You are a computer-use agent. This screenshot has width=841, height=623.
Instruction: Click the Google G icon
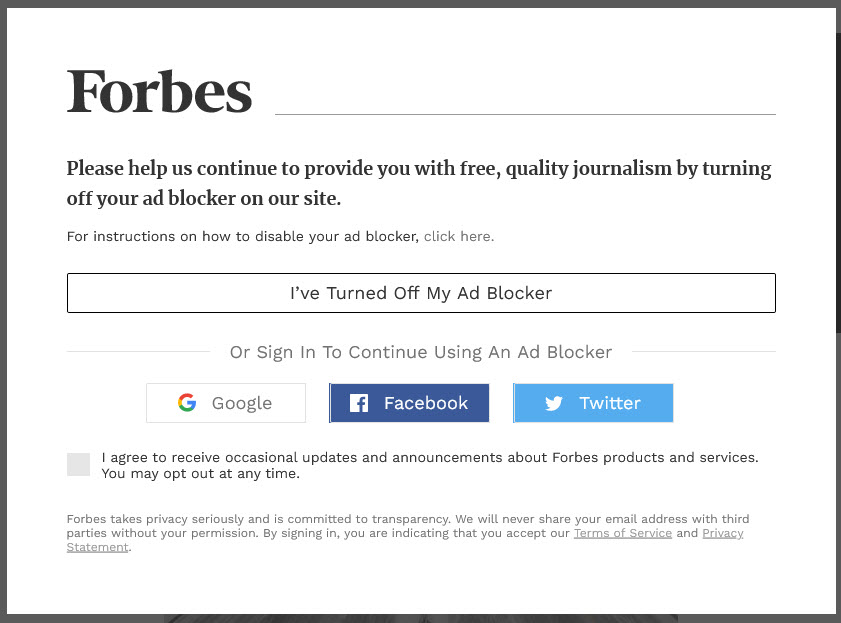[187, 403]
